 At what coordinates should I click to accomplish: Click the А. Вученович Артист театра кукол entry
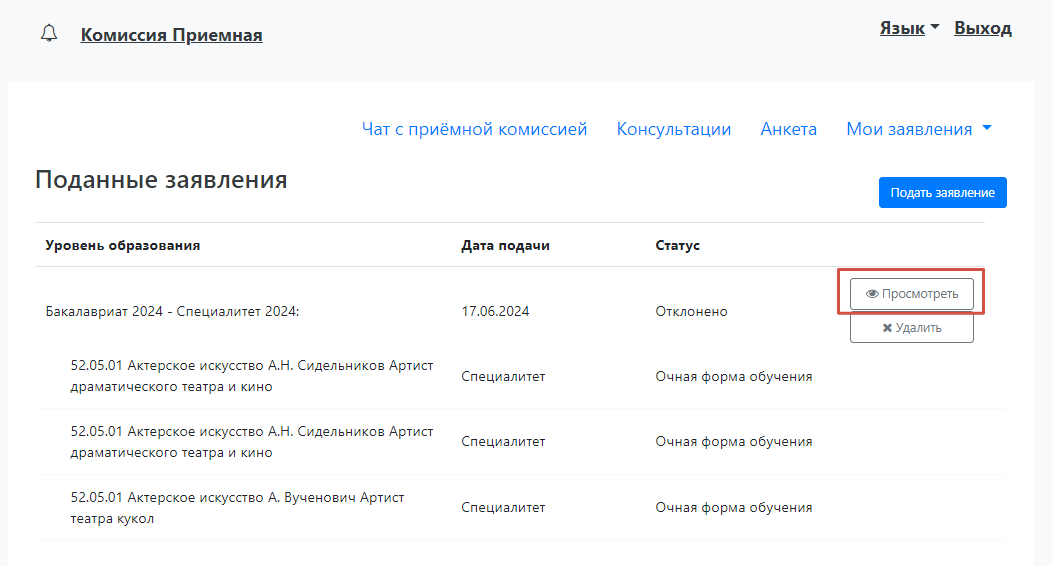(x=238, y=508)
